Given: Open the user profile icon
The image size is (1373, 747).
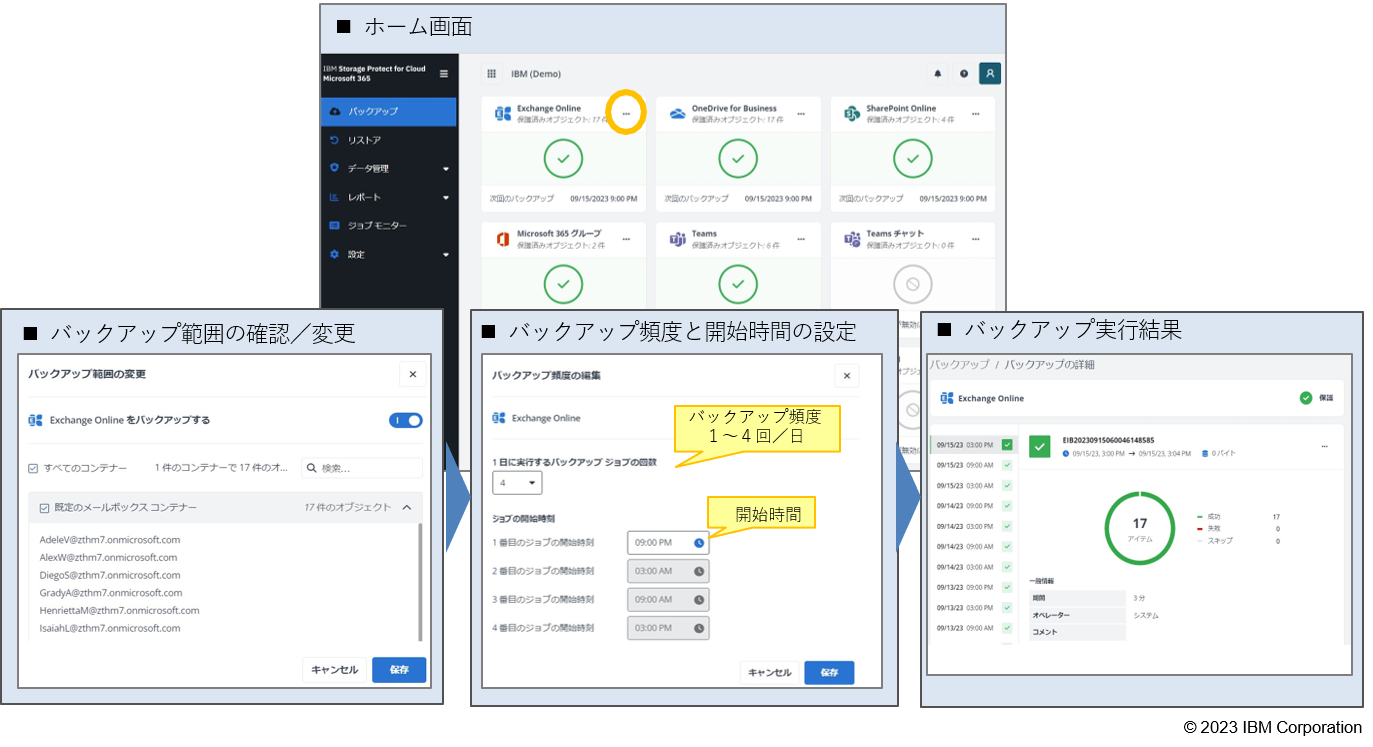Looking at the screenshot, I should click(x=990, y=73).
